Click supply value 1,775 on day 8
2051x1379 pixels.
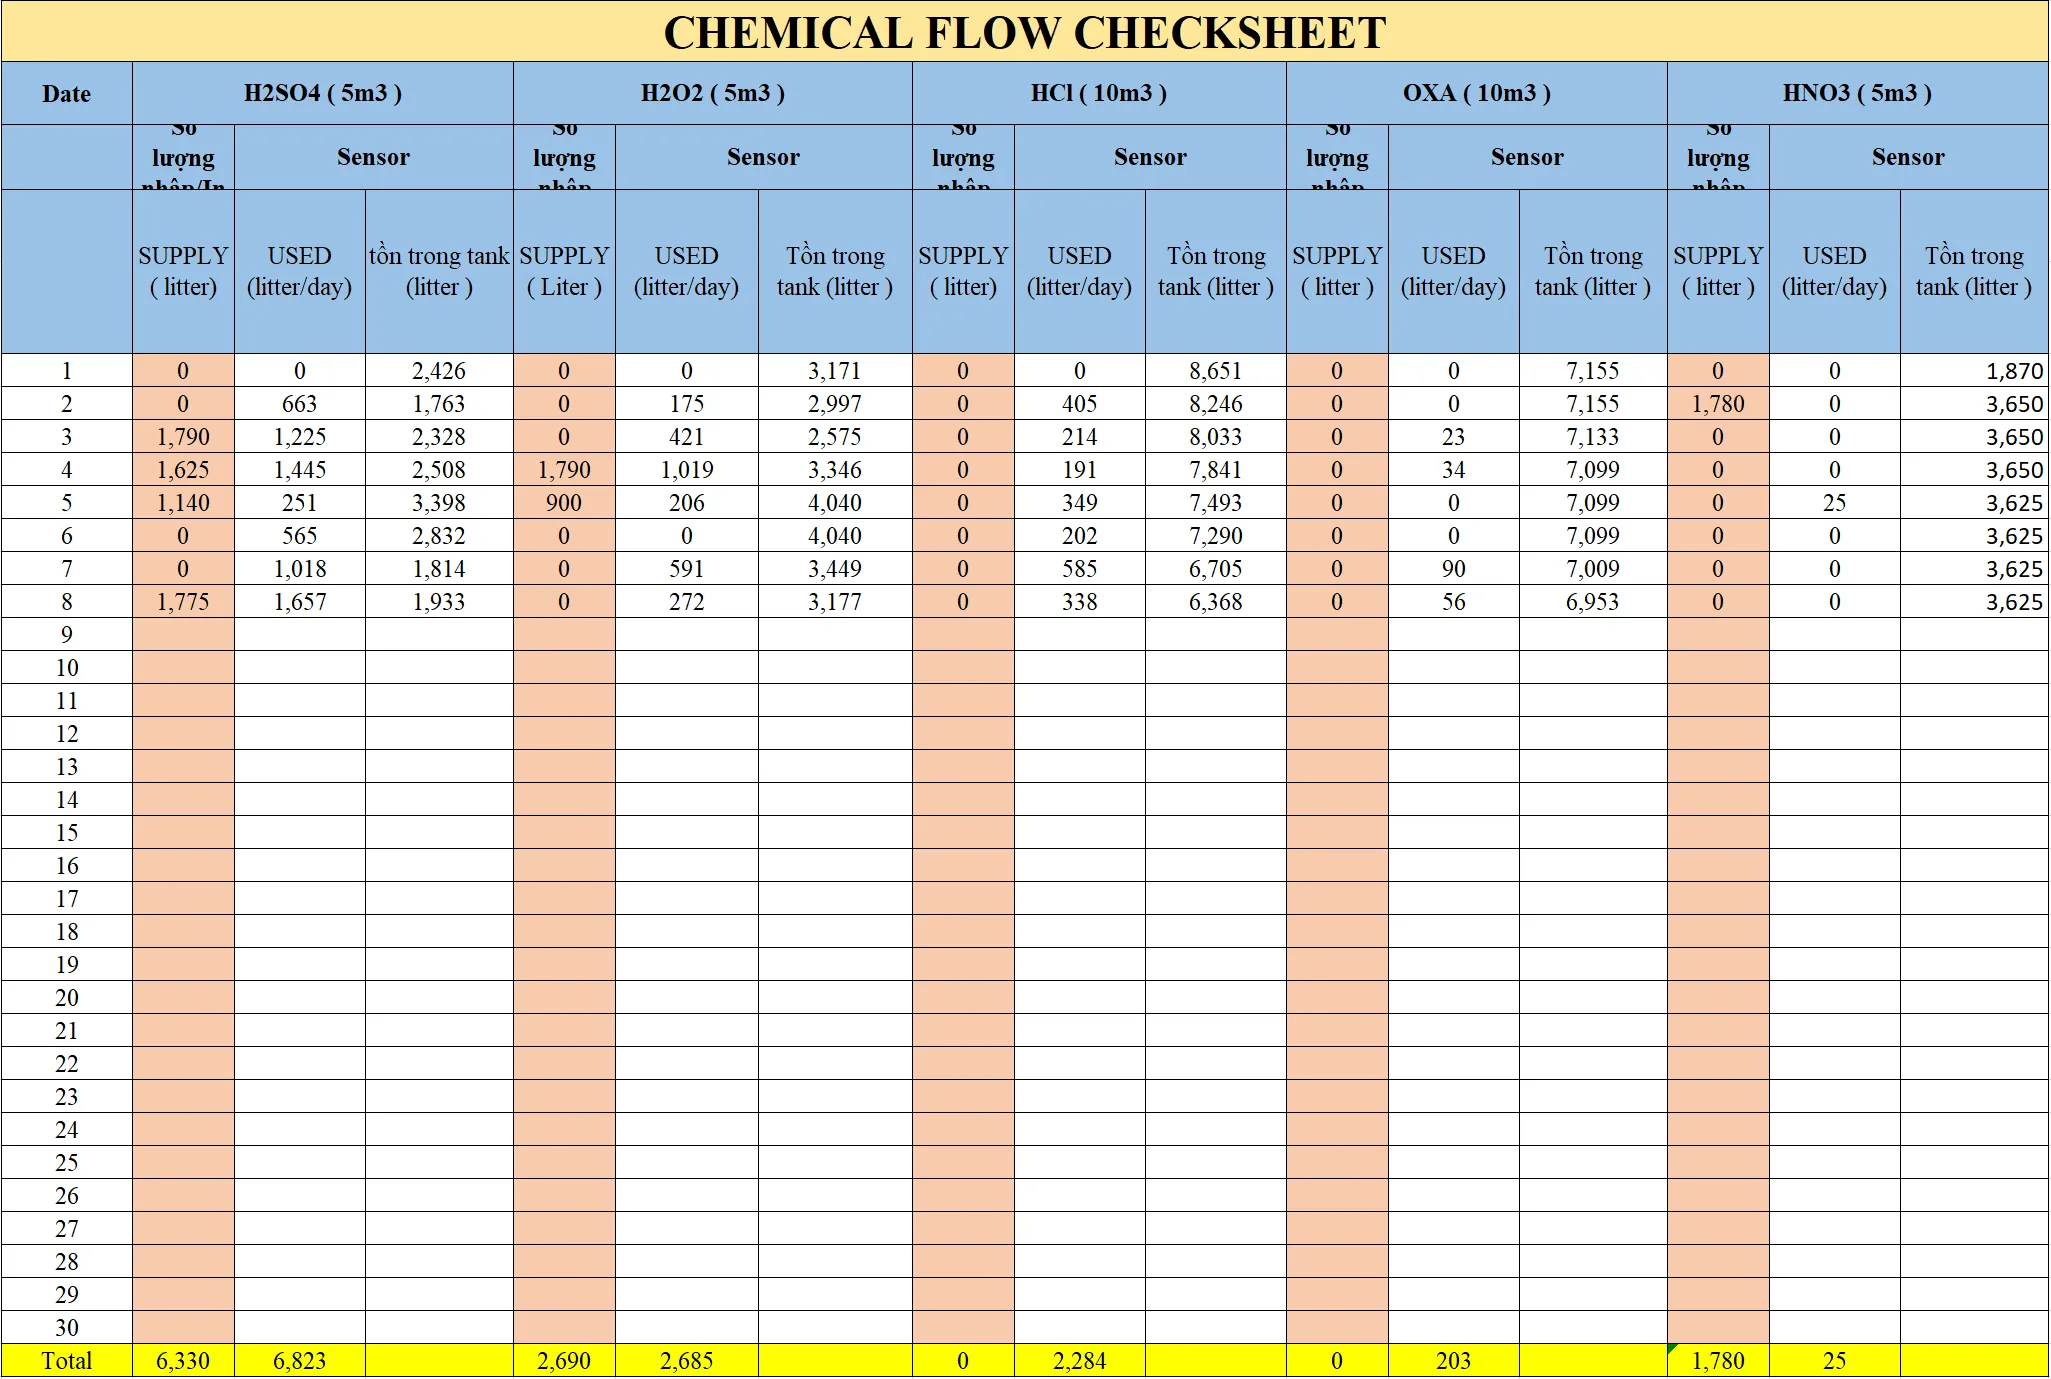coord(183,602)
